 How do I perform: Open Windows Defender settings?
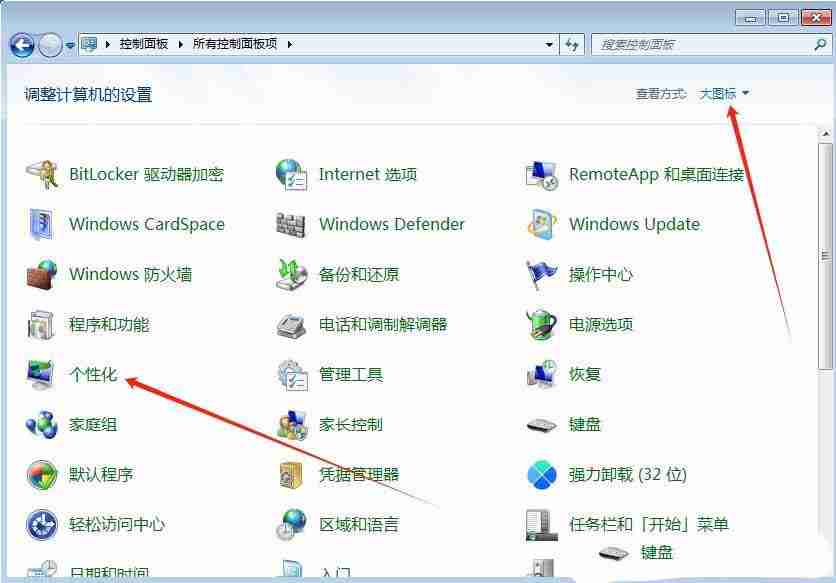(390, 224)
